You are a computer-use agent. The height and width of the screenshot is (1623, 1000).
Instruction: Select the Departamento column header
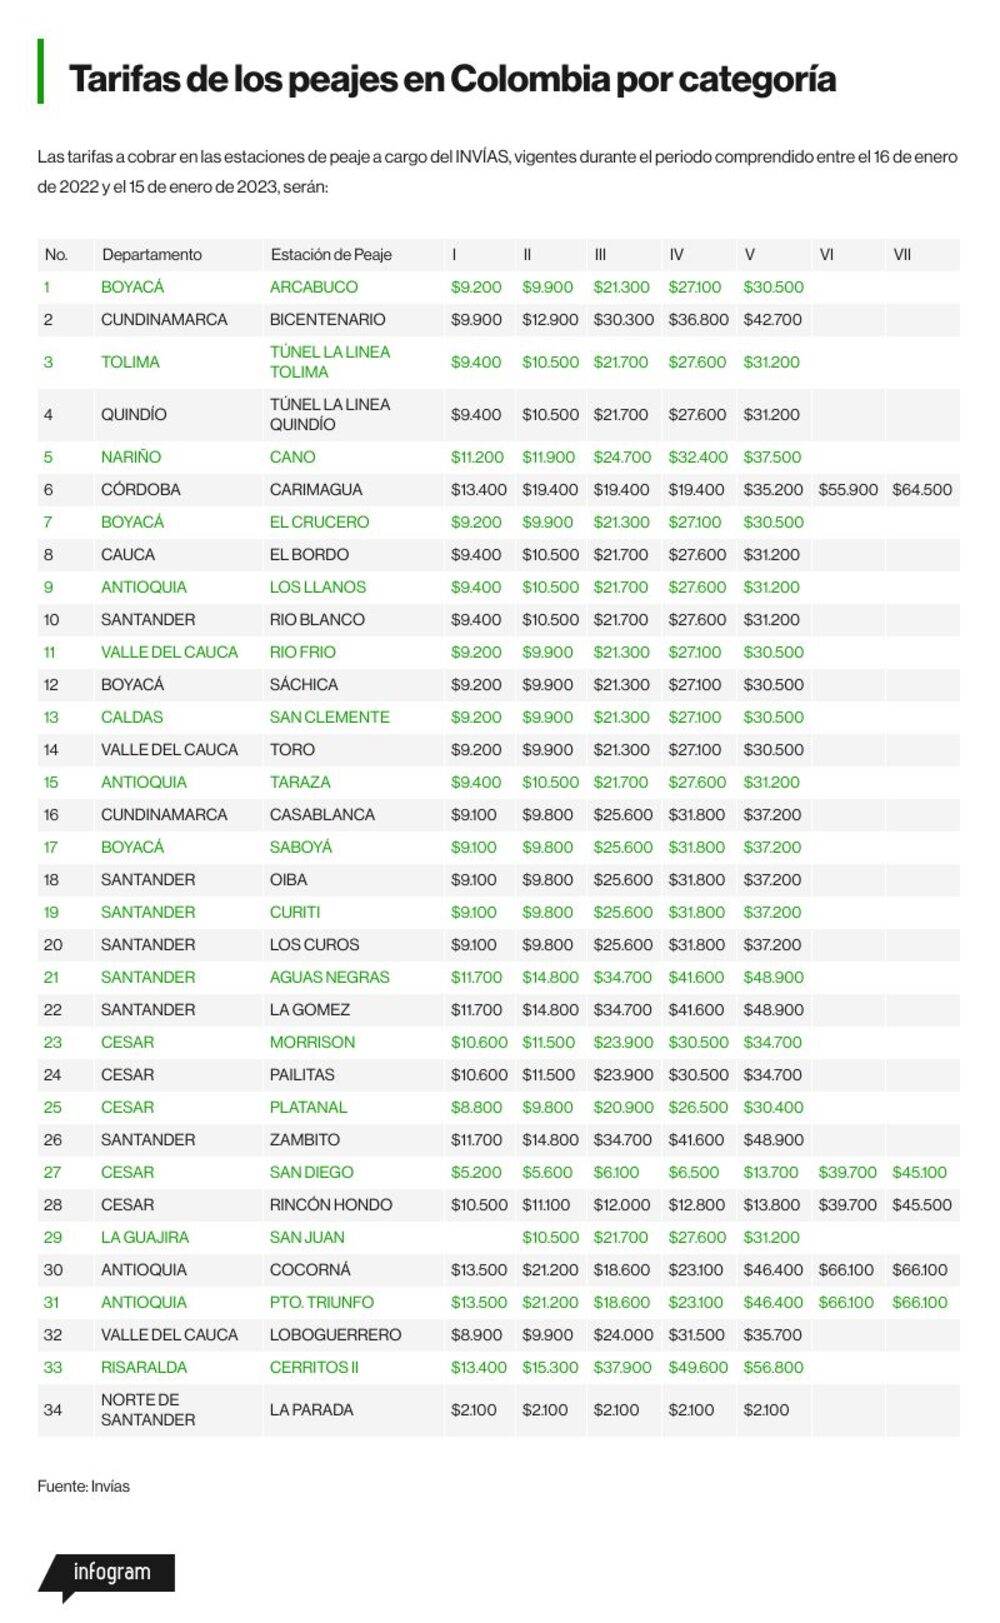click(152, 255)
